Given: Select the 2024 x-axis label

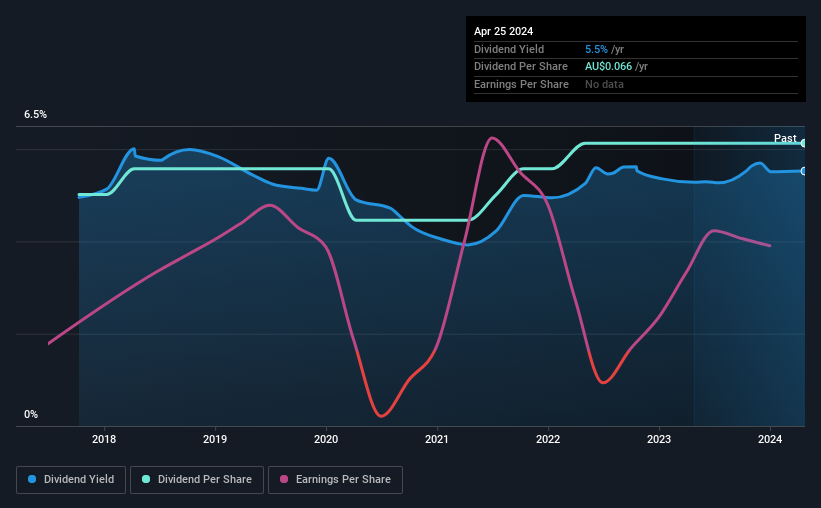Looking at the screenshot, I should click(x=770, y=439).
